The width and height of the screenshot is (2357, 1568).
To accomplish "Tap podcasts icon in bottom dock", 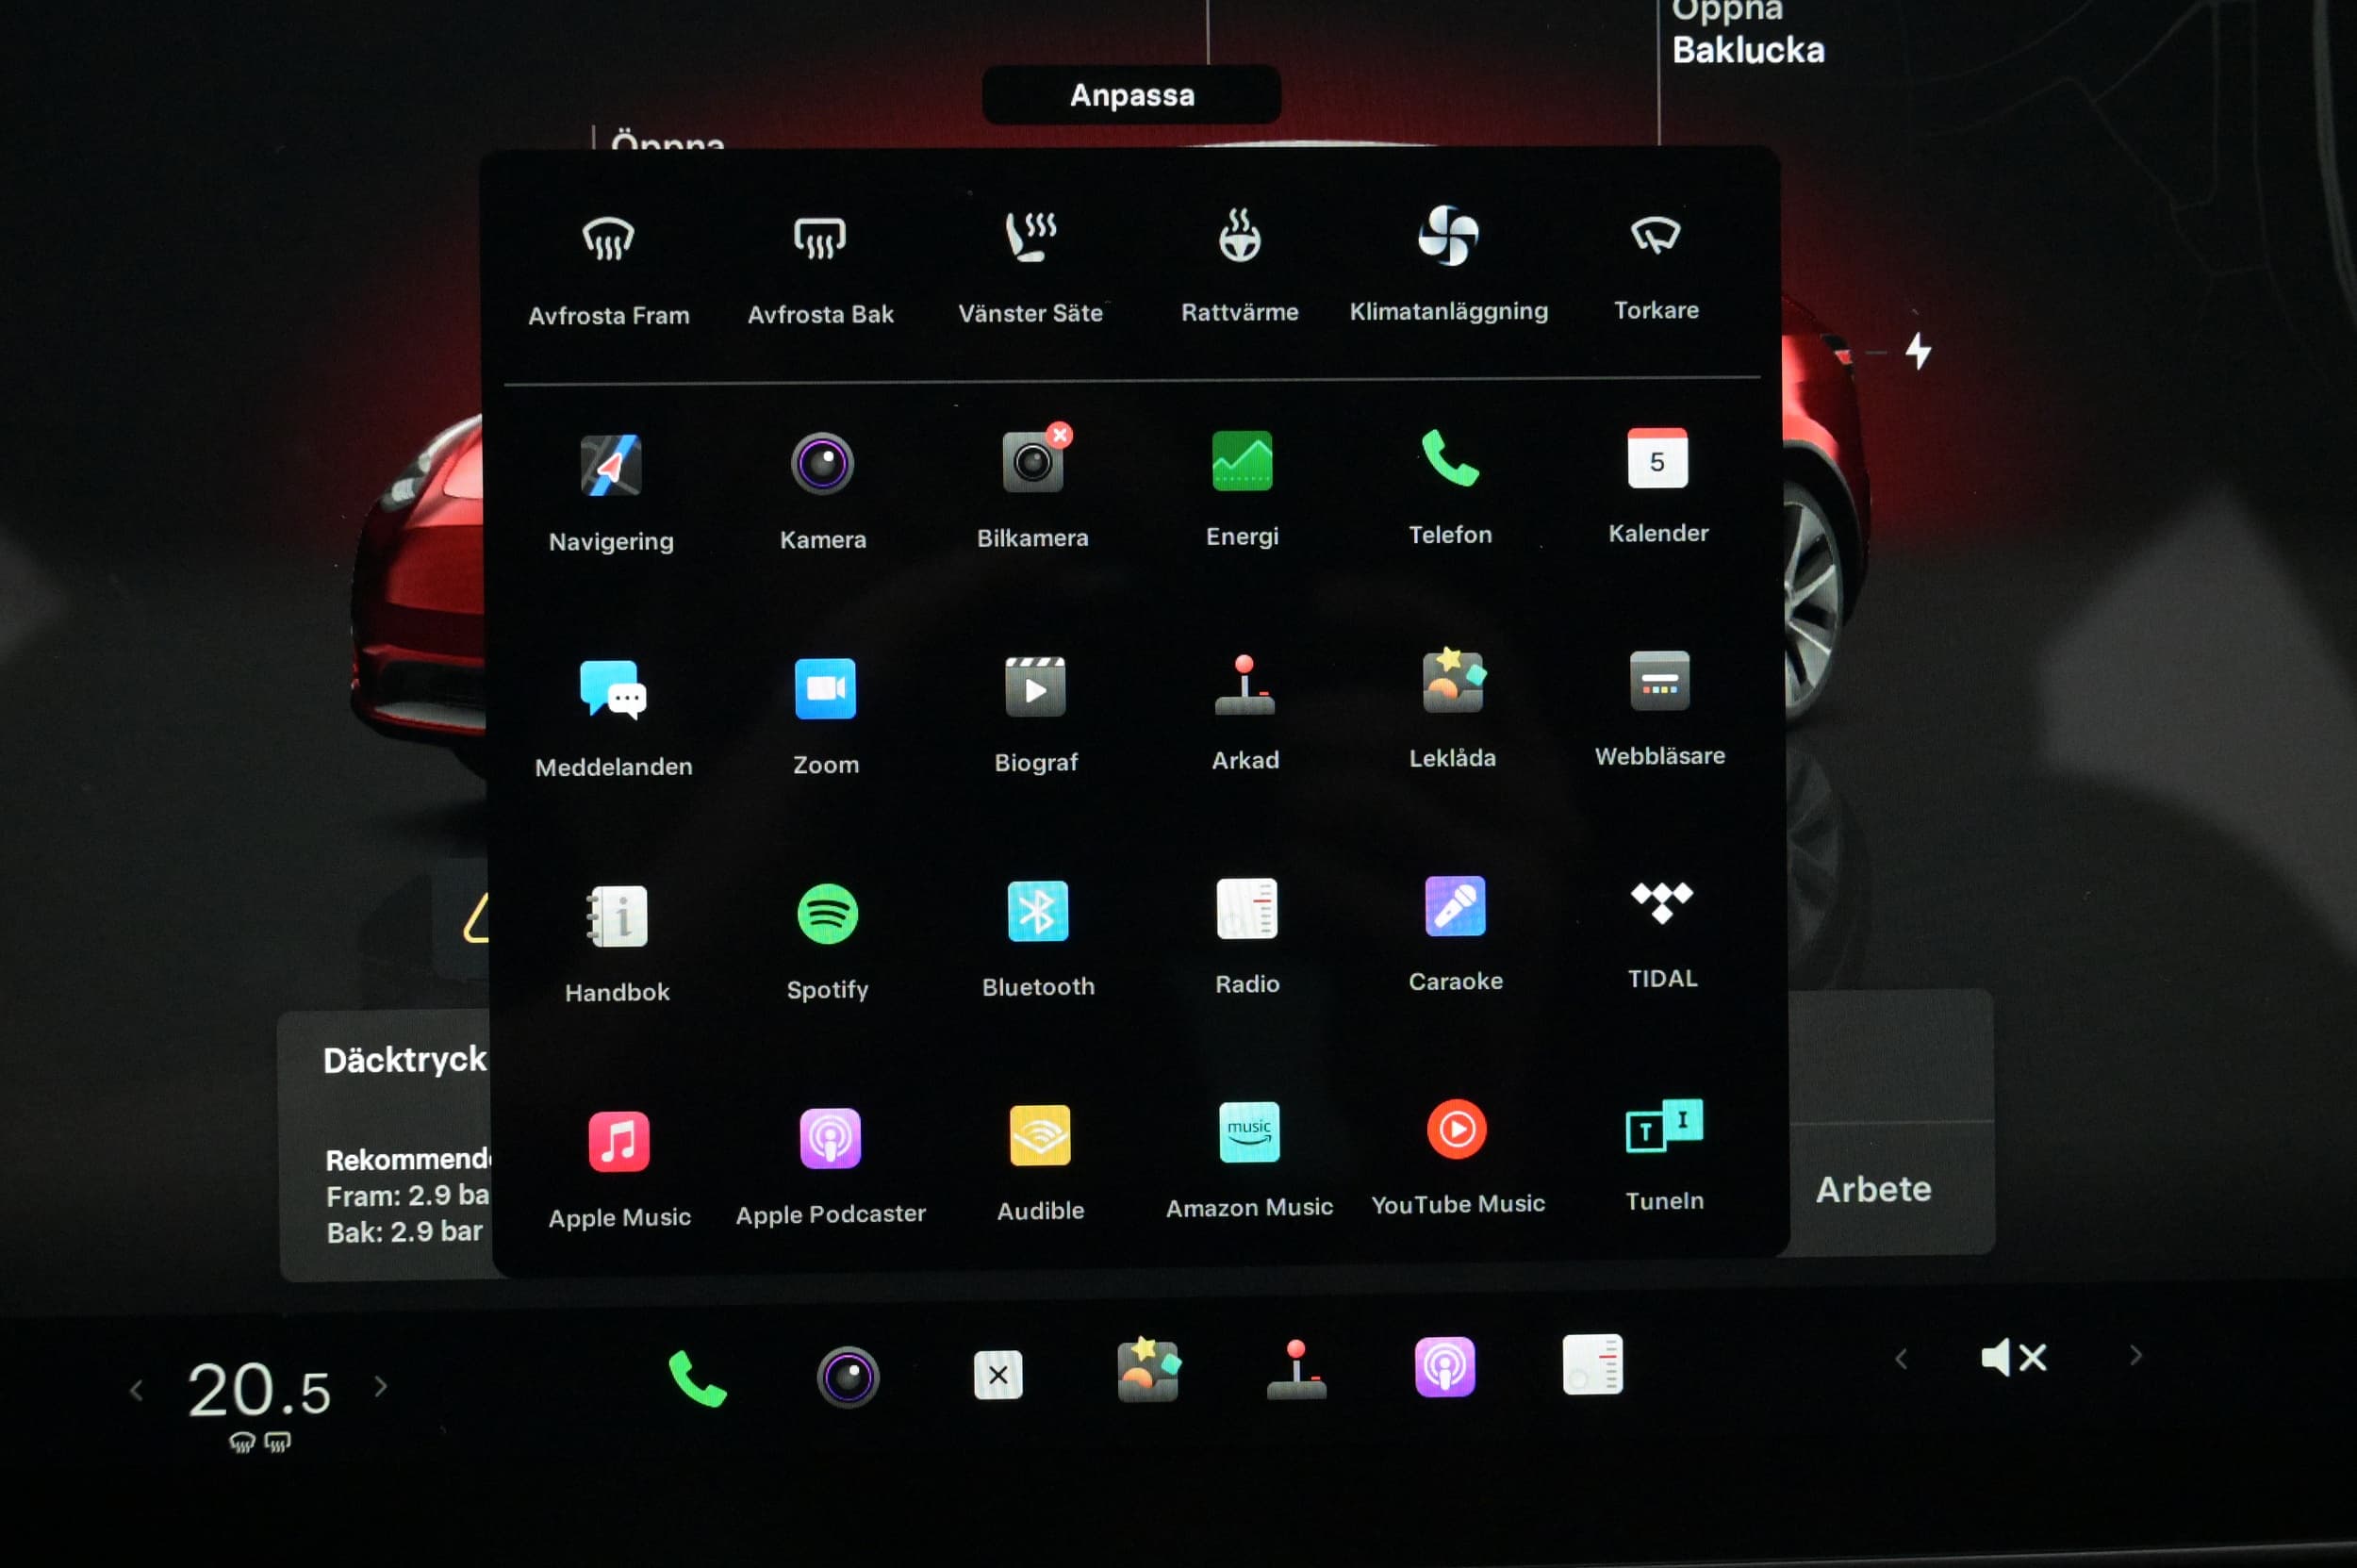I will pyautogui.click(x=1444, y=1366).
